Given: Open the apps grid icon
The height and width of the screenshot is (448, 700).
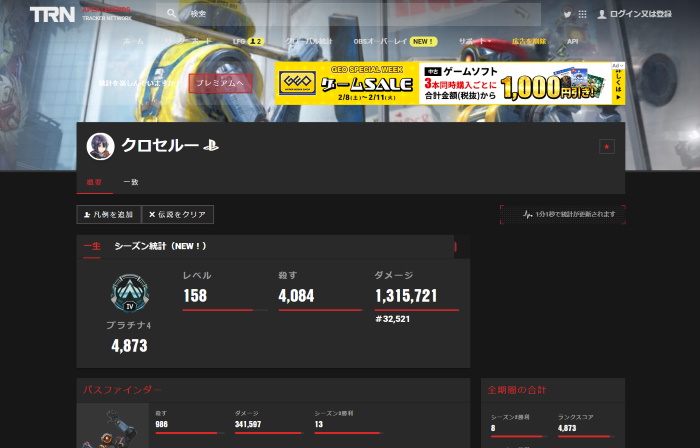Looking at the screenshot, I should 582,14.
